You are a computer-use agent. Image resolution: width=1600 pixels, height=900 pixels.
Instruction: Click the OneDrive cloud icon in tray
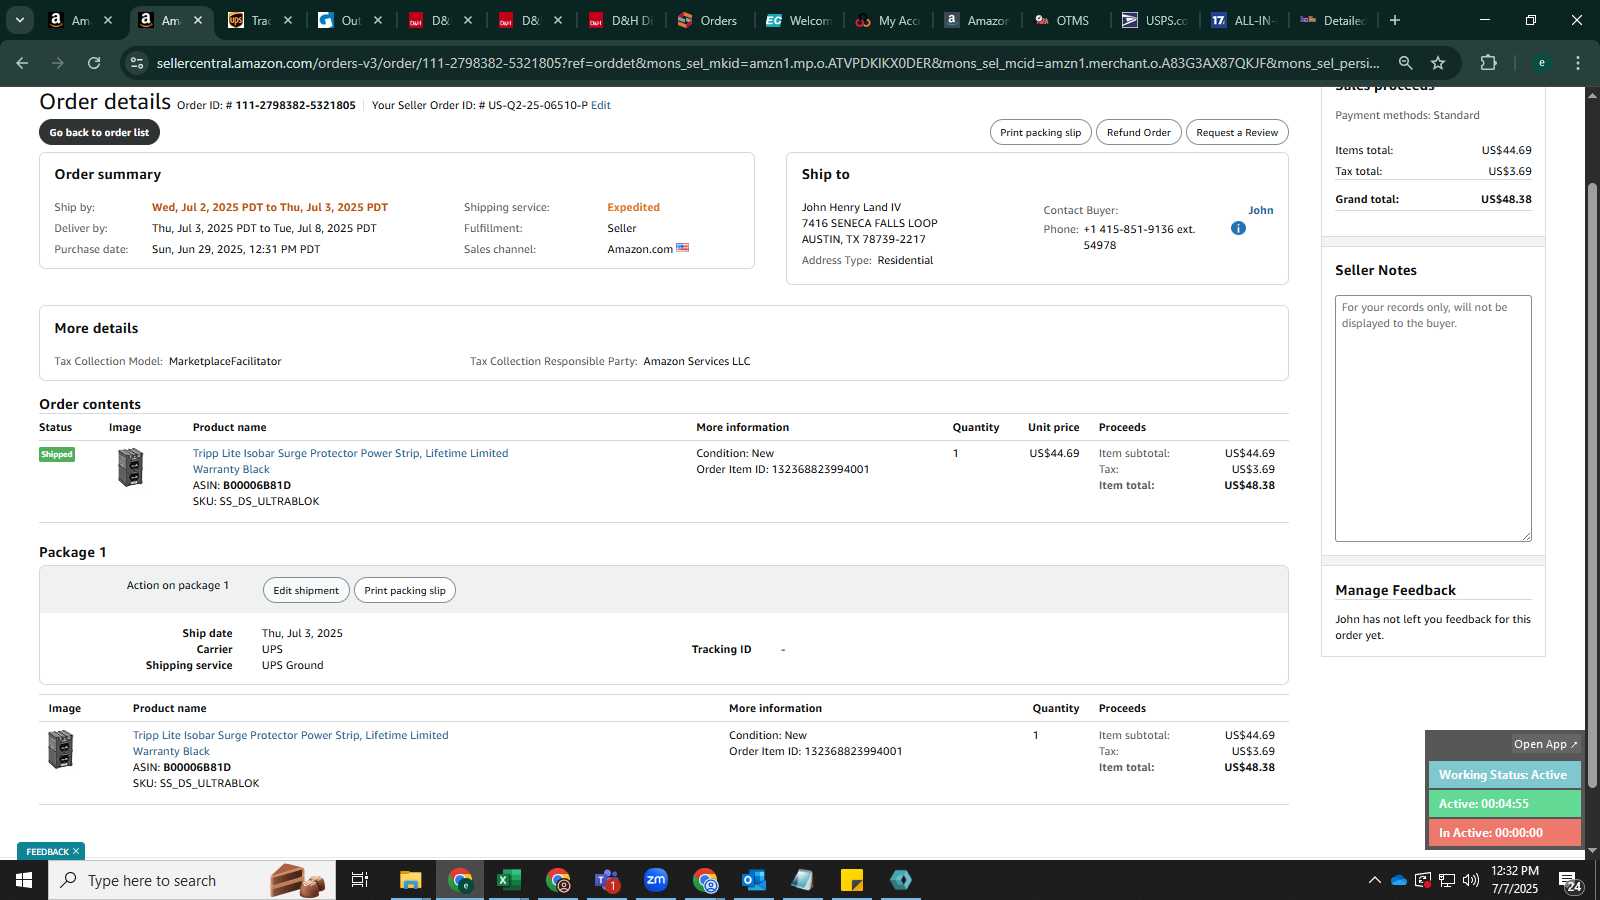tap(1399, 880)
